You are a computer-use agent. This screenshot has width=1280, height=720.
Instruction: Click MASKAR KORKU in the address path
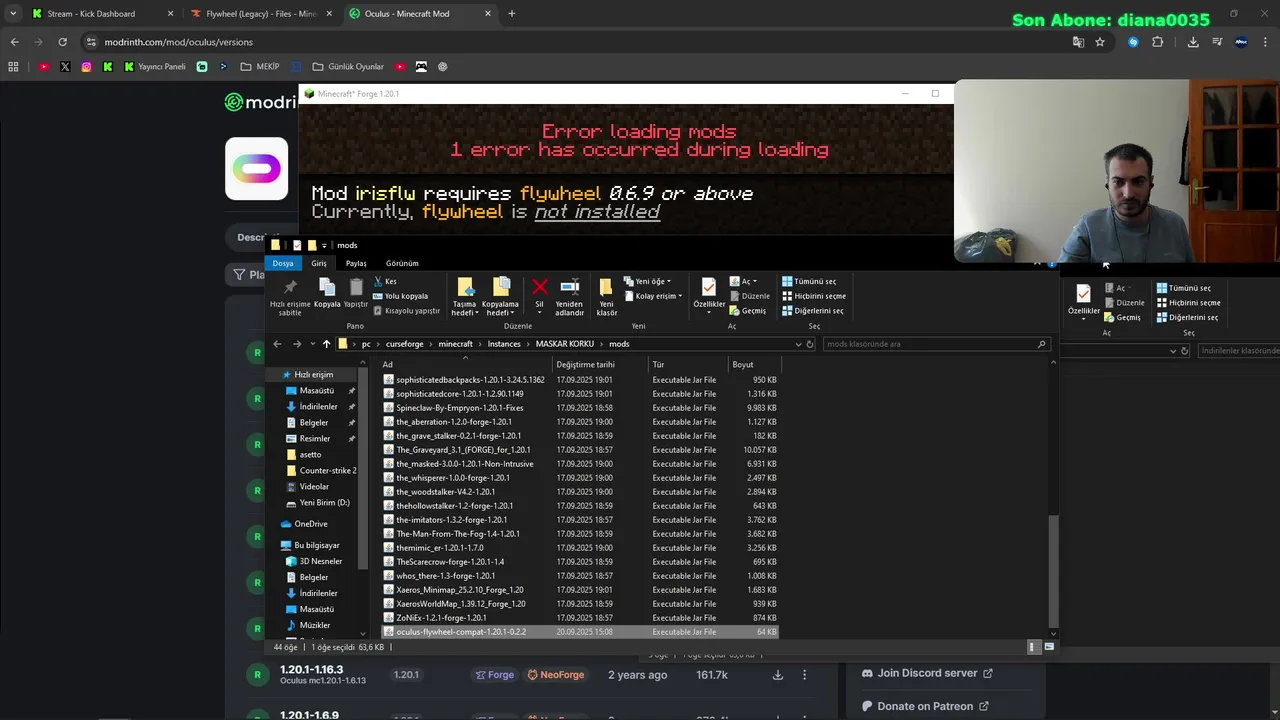point(564,344)
